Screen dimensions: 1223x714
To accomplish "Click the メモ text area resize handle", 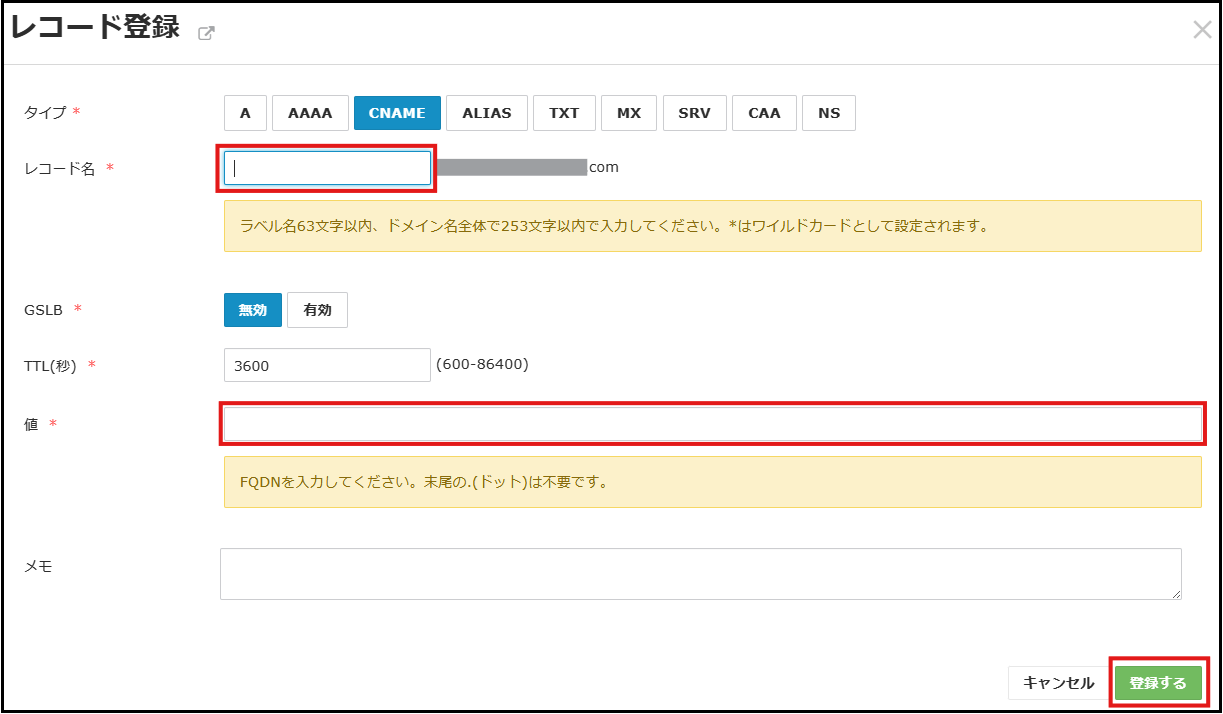I will pos(1176,594).
